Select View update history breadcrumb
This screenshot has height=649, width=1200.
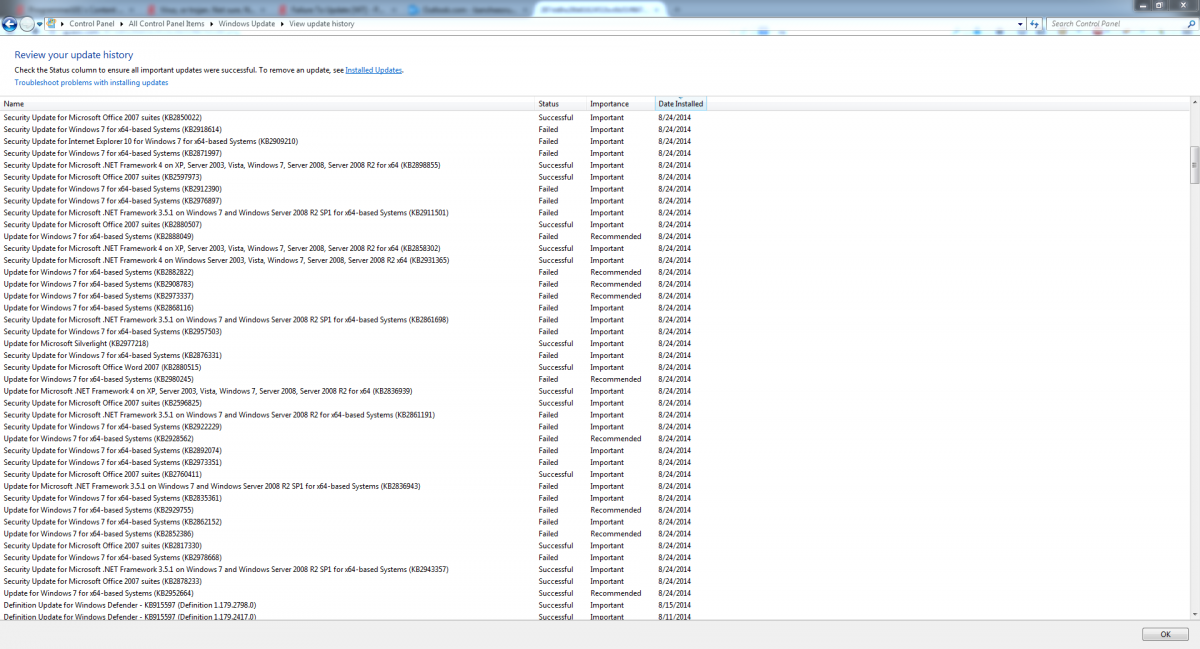(322, 23)
